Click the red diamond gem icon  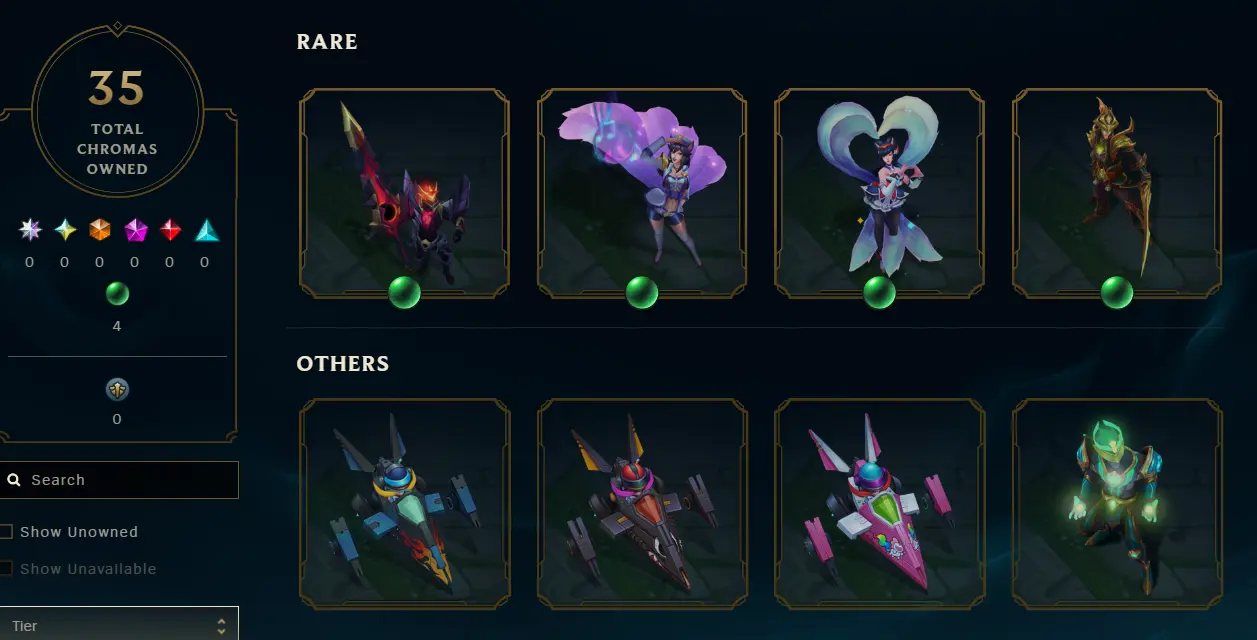pyautogui.click(x=170, y=230)
